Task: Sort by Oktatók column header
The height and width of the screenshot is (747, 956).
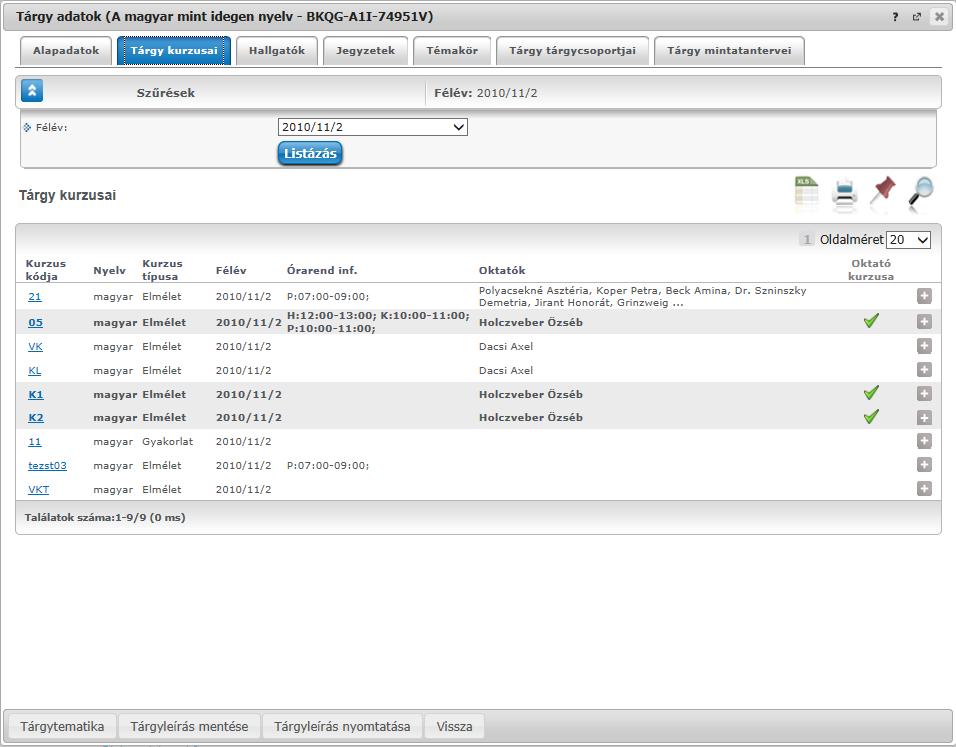Action: (502, 270)
